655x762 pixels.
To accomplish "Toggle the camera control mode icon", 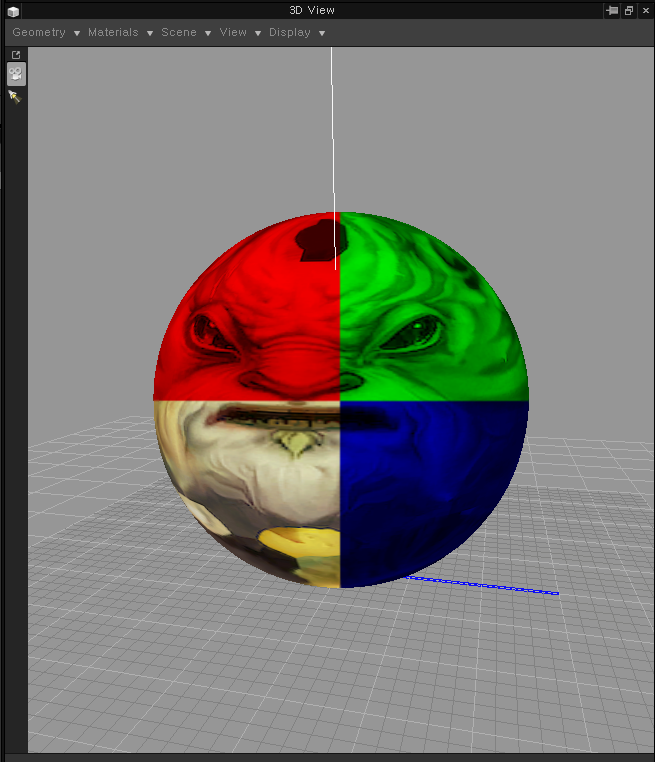I will tap(16, 74).
